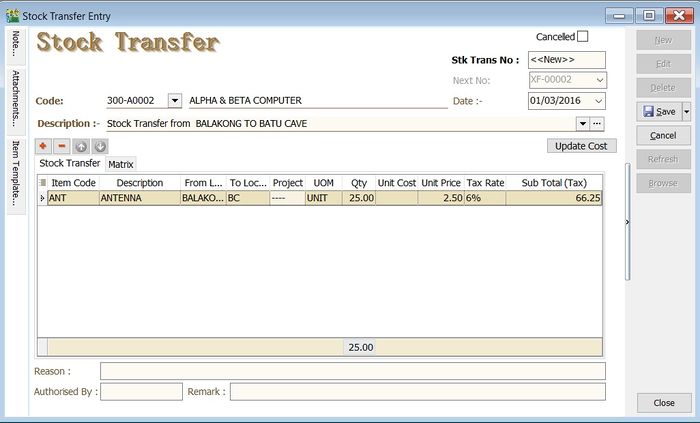Click the ANT row indicator arrow
The width and height of the screenshot is (700, 423).
coord(42,199)
